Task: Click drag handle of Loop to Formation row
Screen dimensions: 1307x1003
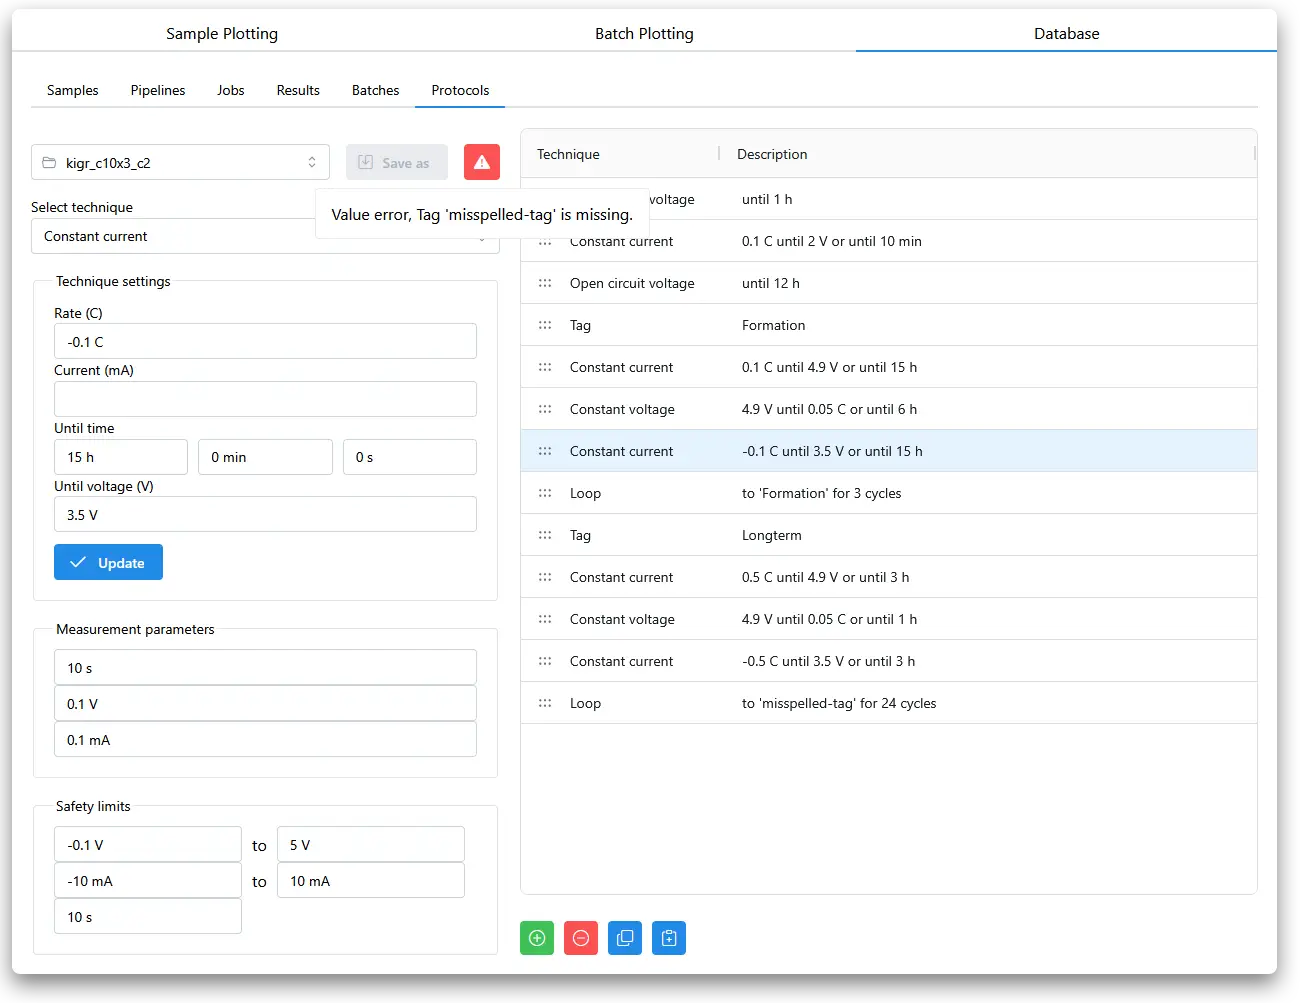Action: pyautogui.click(x=545, y=493)
